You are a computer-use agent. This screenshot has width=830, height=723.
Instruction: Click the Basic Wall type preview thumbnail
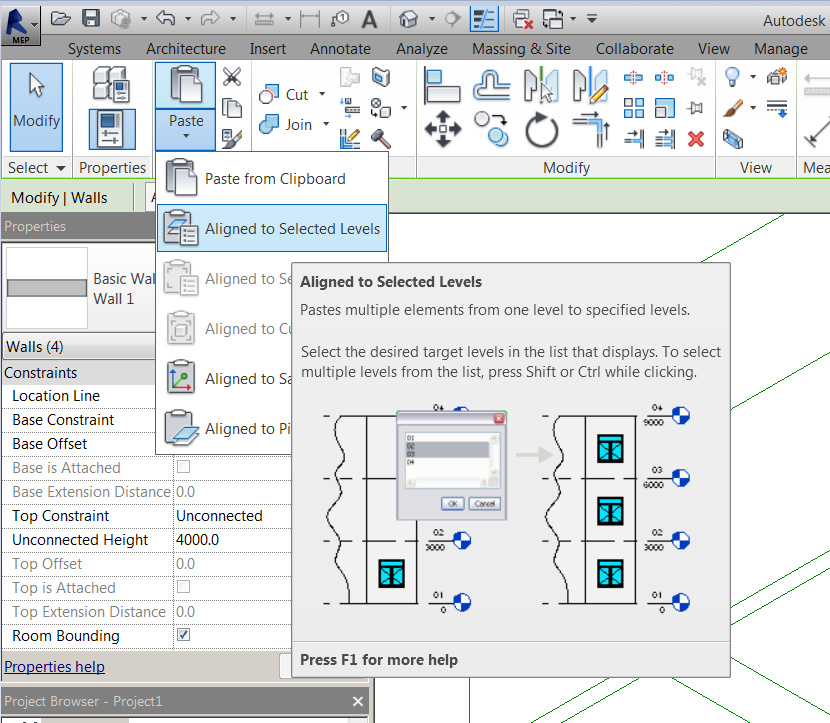[47, 288]
